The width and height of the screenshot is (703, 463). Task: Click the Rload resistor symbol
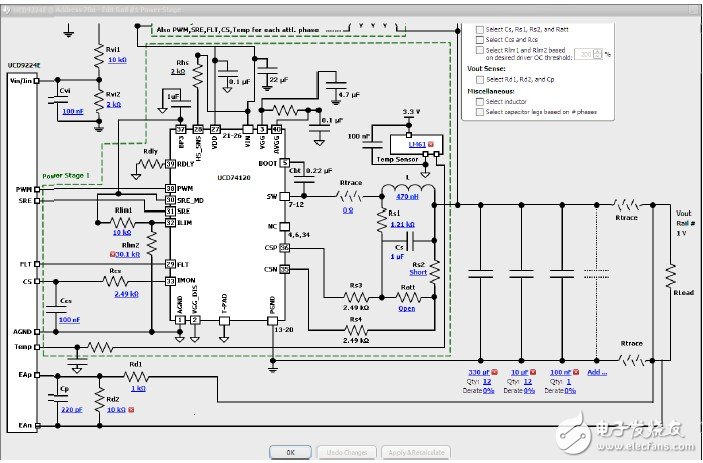(x=670, y=276)
